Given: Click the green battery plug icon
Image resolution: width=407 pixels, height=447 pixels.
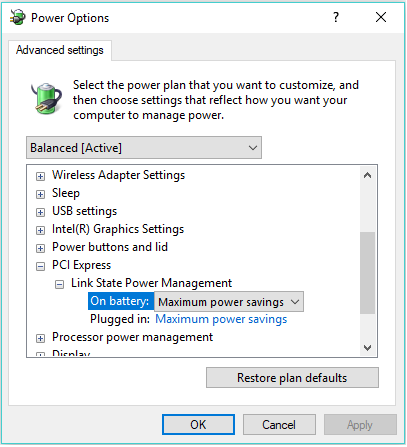Looking at the screenshot, I should coord(46,99).
